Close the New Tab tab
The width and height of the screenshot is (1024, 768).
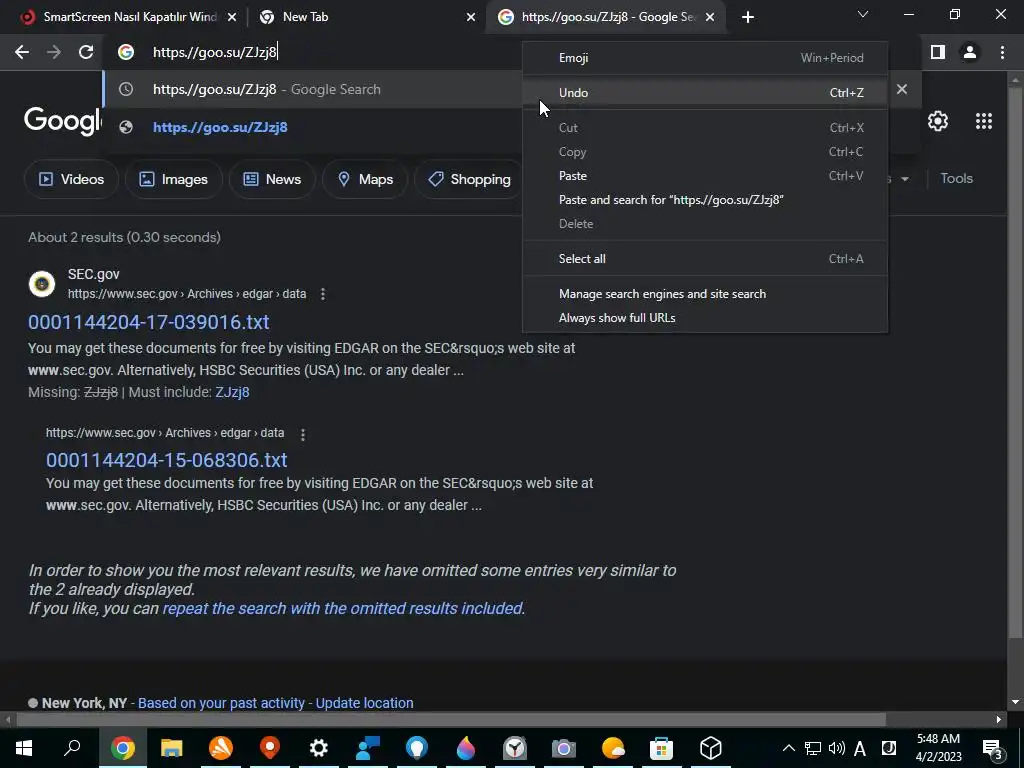(471, 18)
